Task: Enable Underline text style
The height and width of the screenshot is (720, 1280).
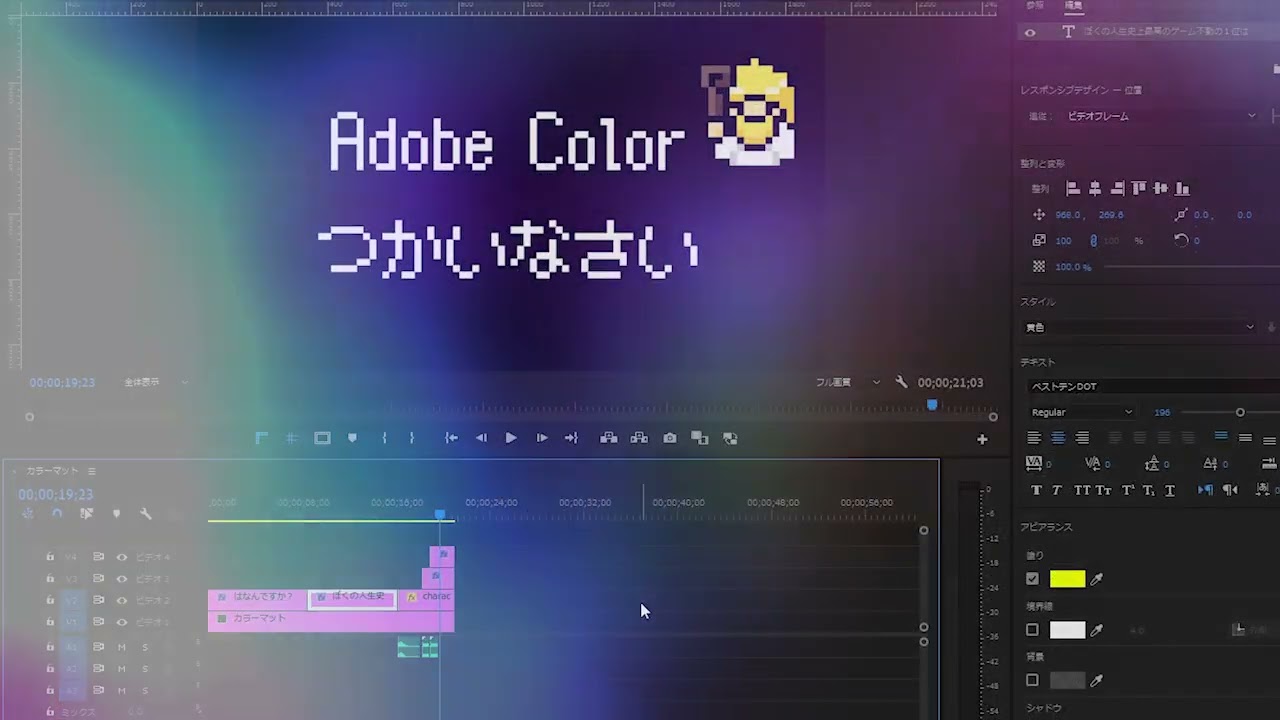Action: (x=1170, y=490)
